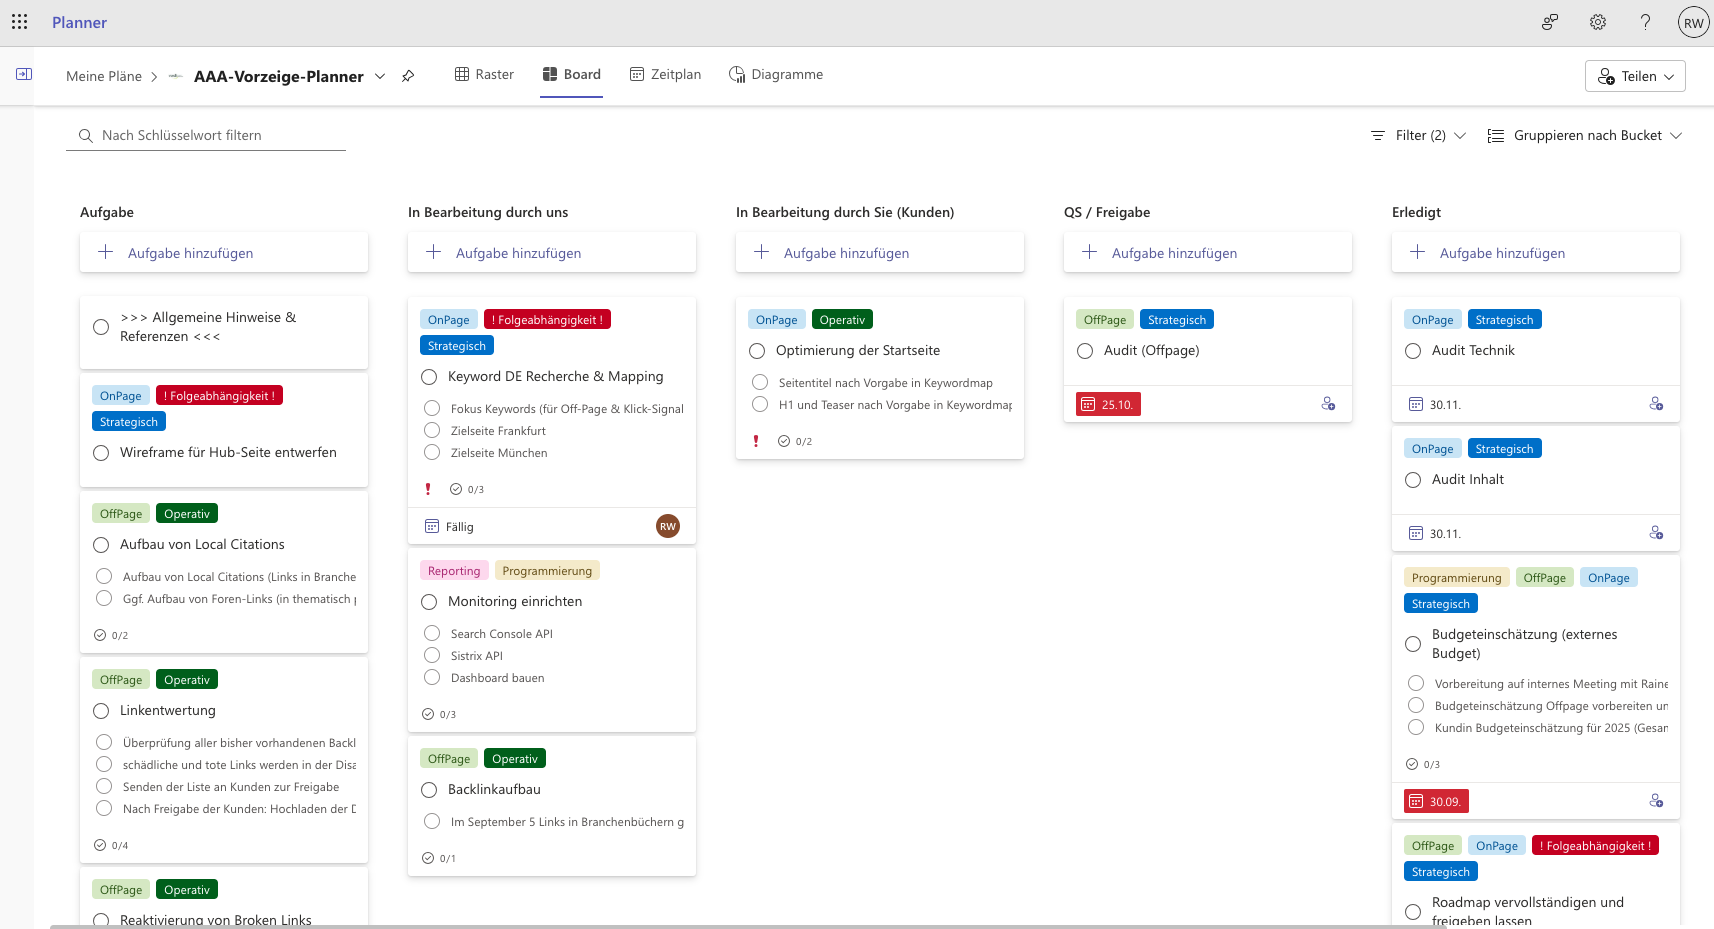The height and width of the screenshot is (929, 1714).
Task: Mark Aufbau von Local Citations task complete
Action: [101, 545]
